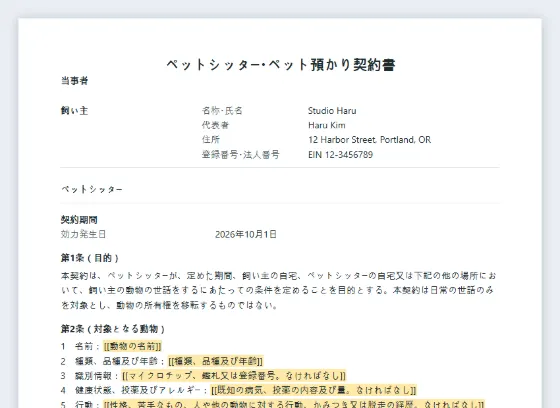Click the 健康状態、投薬及びアレルギー label
This screenshot has width=560, height=408.
coord(141,390)
